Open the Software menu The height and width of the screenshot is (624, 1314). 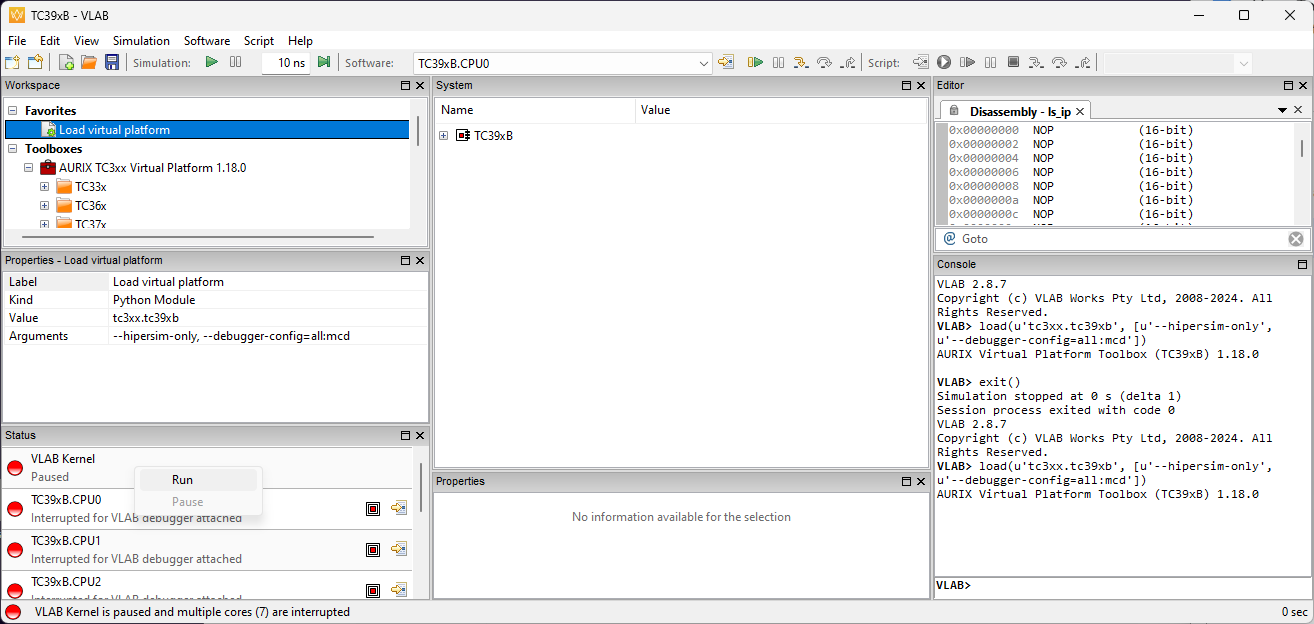(x=207, y=41)
